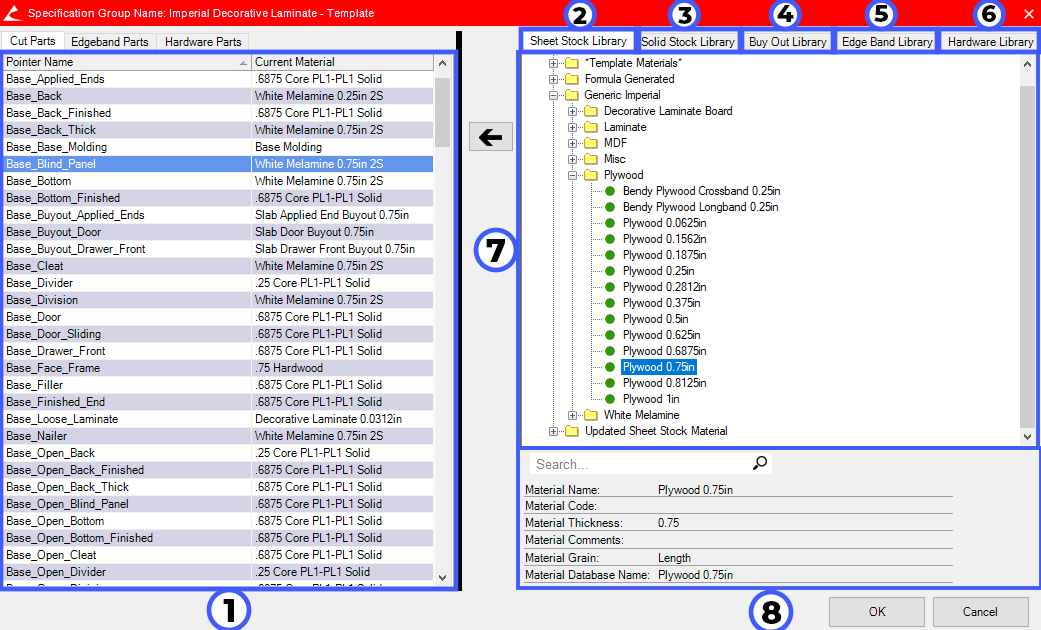Click the Laminate folder icon
Image resolution: width=1041 pixels, height=630 pixels.
(591, 127)
